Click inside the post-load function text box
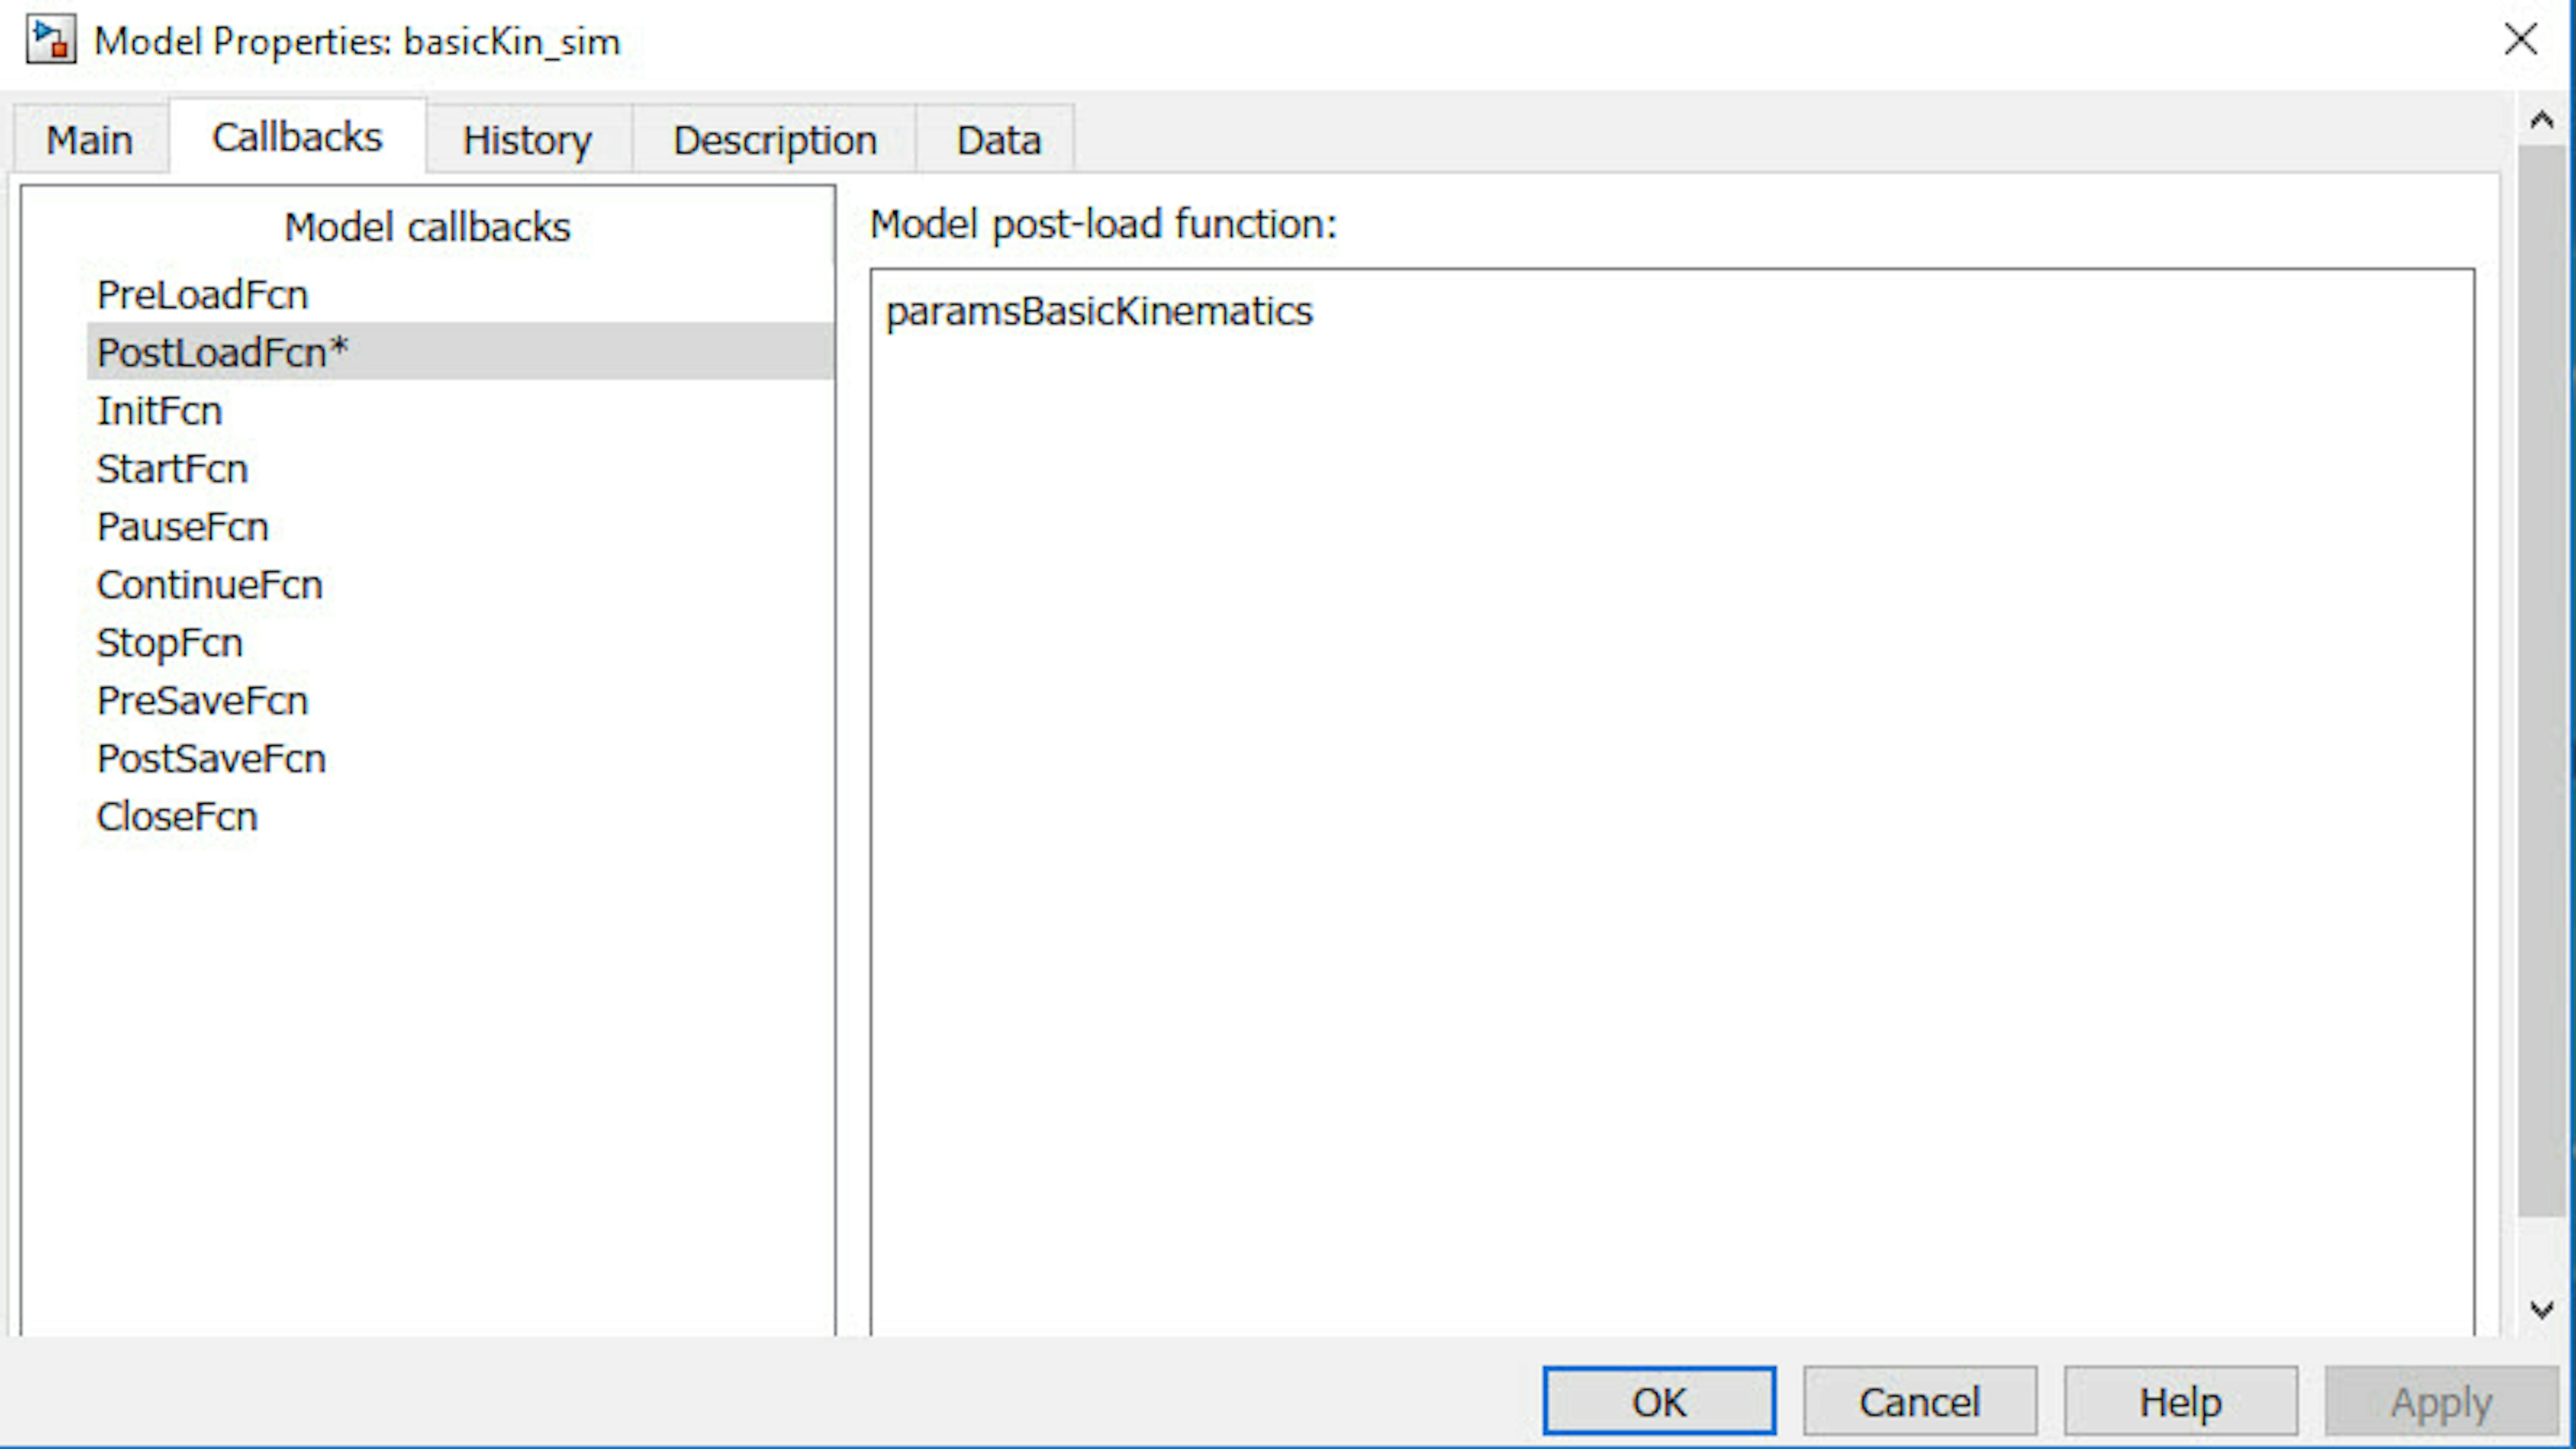 pos(1673,802)
